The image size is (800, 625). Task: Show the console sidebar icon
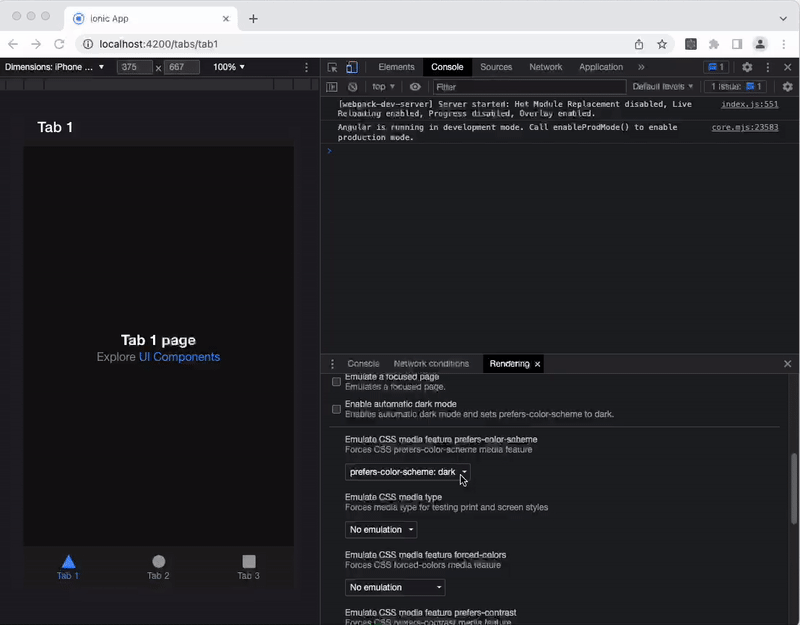coord(332,87)
